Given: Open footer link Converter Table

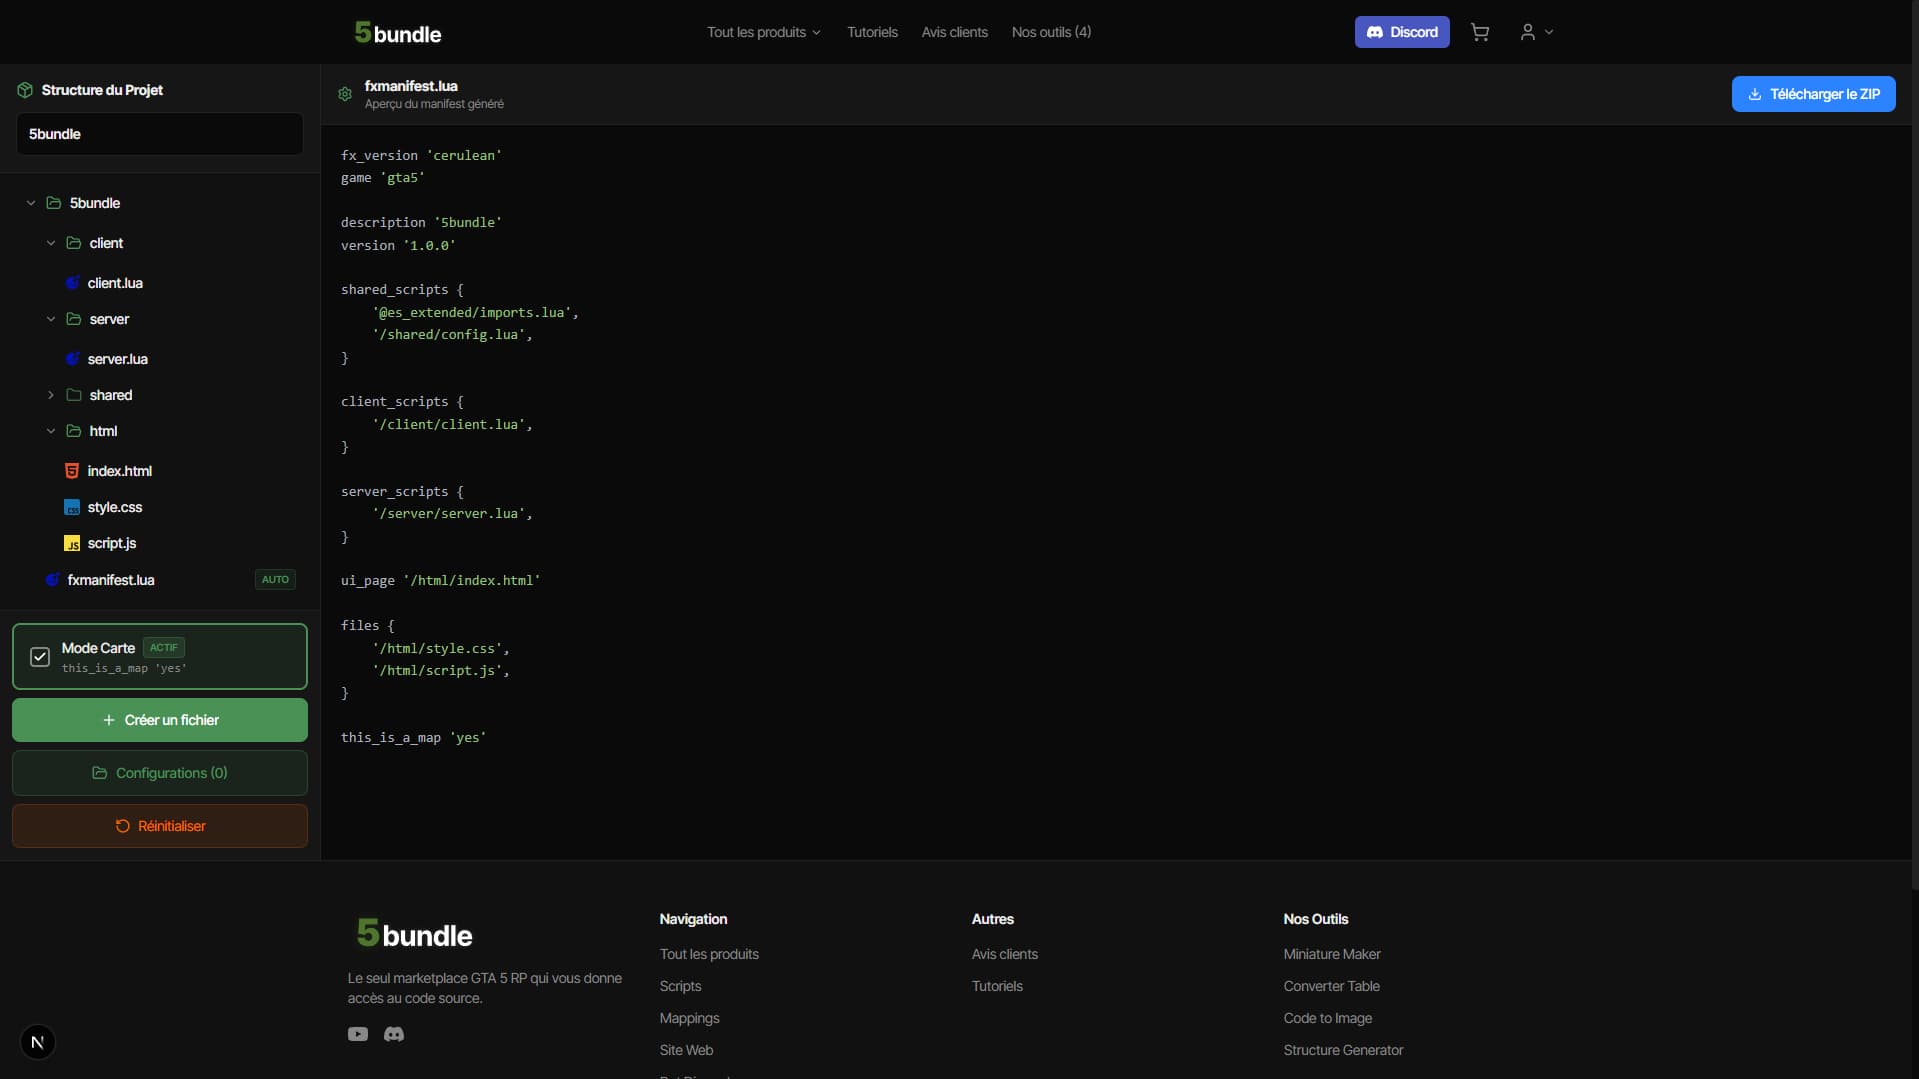Looking at the screenshot, I should click(1331, 986).
